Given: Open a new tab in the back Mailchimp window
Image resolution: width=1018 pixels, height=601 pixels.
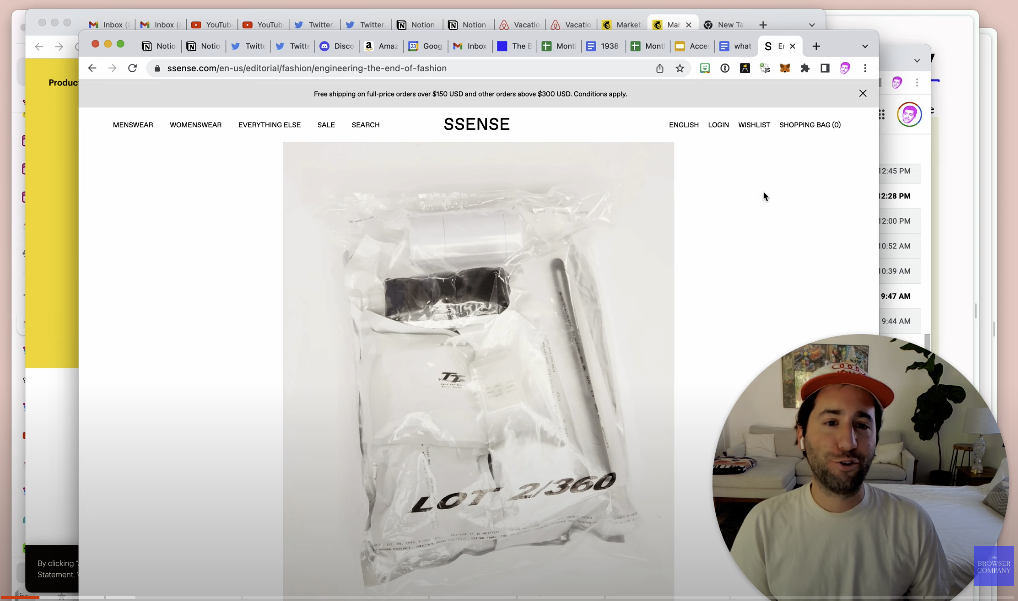Looking at the screenshot, I should [x=763, y=25].
